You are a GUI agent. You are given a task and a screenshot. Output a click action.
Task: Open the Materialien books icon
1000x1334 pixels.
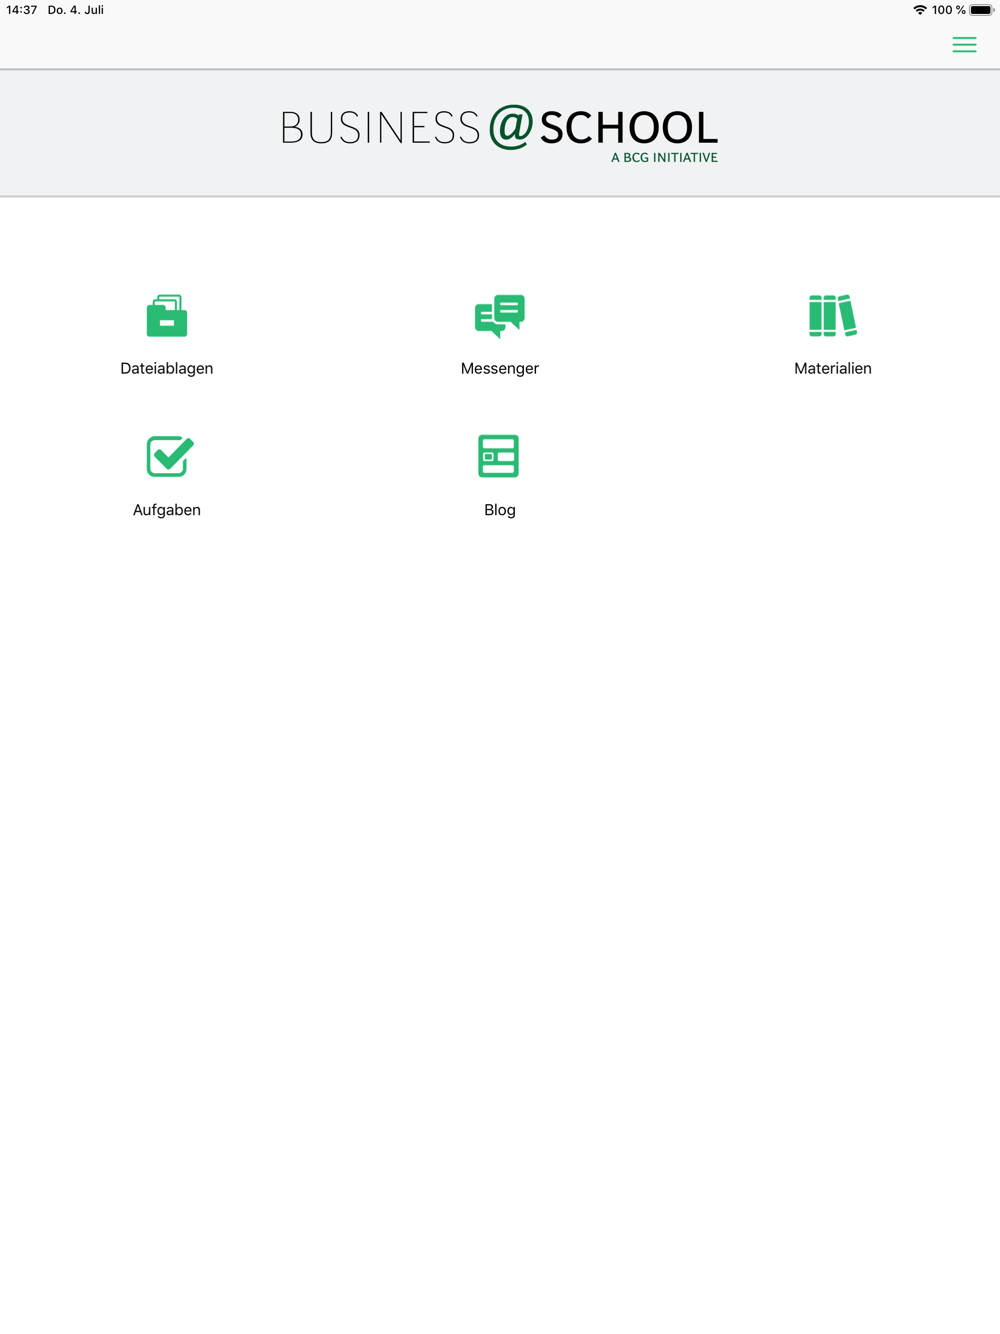coord(833,316)
